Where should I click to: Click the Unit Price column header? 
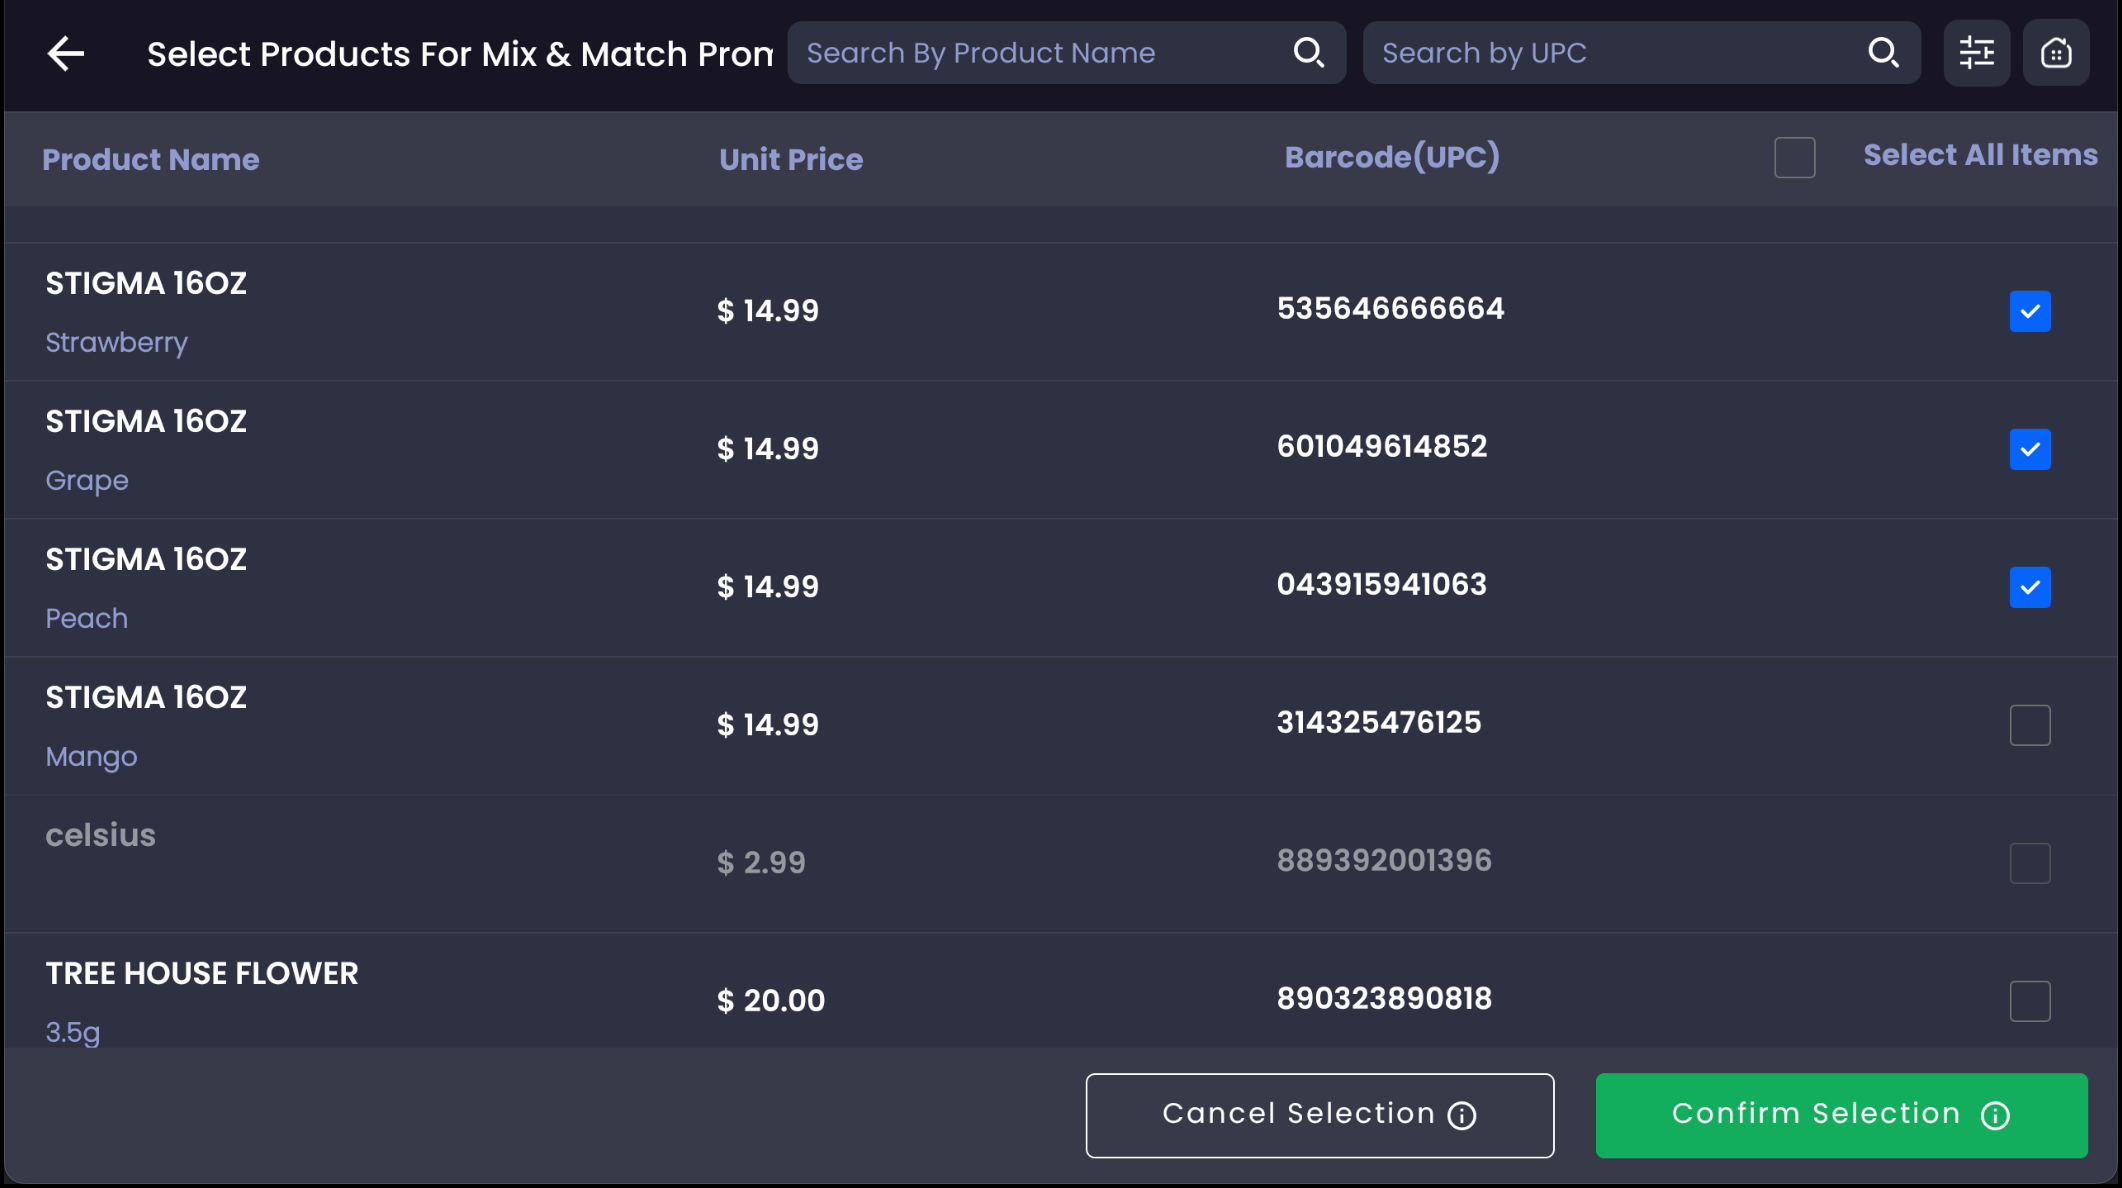(x=791, y=159)
